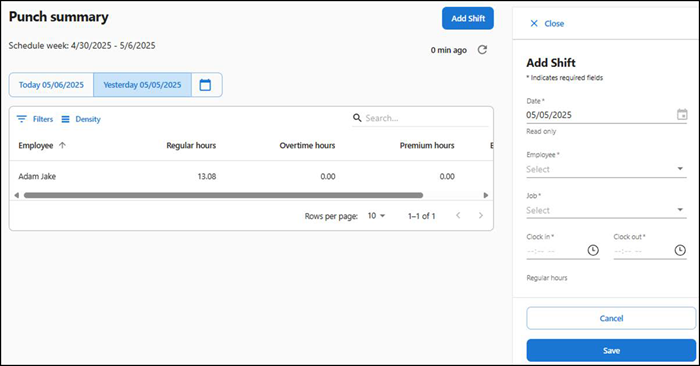Click the calendar icon in the Date field
This screenshot has height=366, width=700.
[x=682, y=114]
